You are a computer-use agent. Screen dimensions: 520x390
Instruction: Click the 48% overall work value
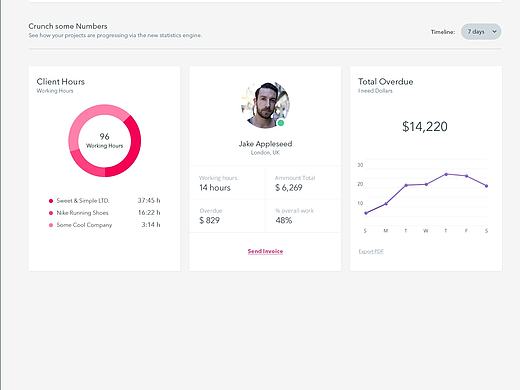tap(284, 220)
